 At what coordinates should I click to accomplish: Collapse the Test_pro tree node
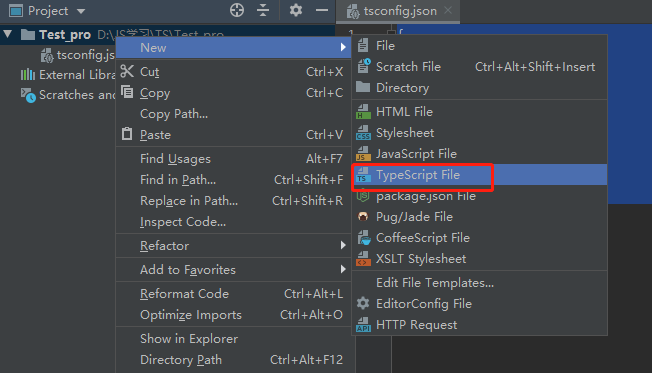click(8, 34)
